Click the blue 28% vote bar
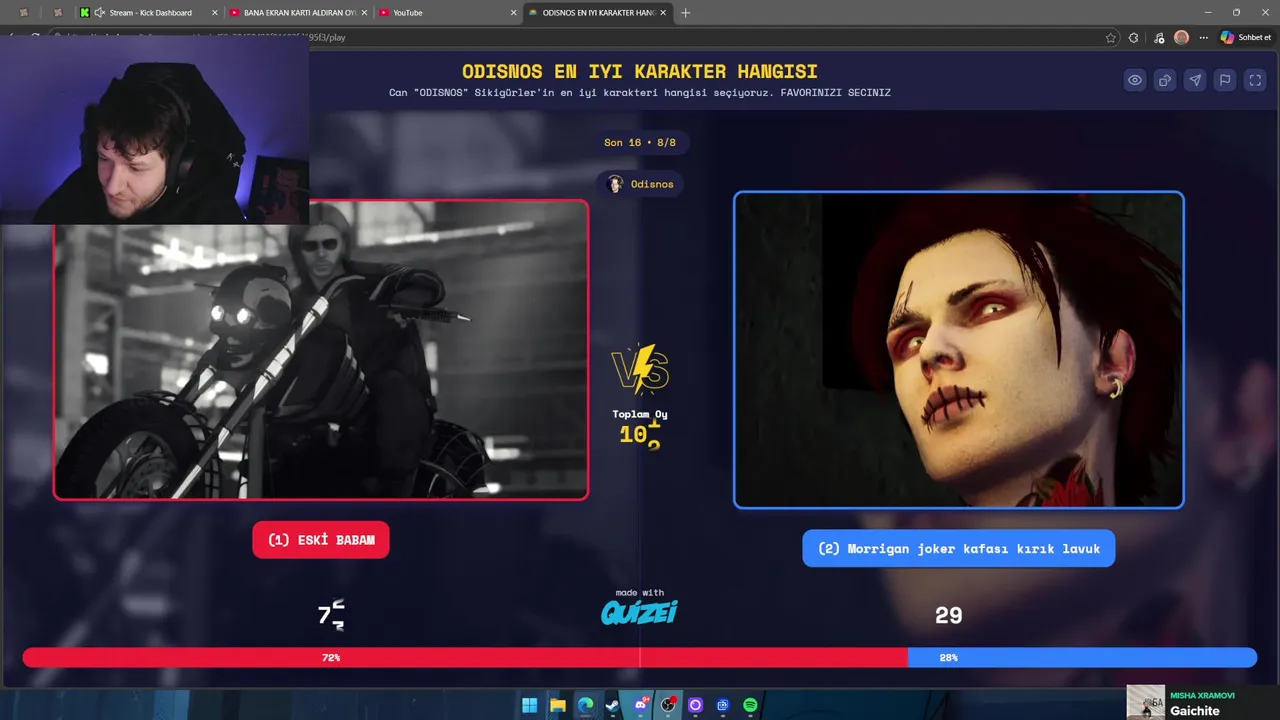1280x720 pixels. tap(1082, 657)
